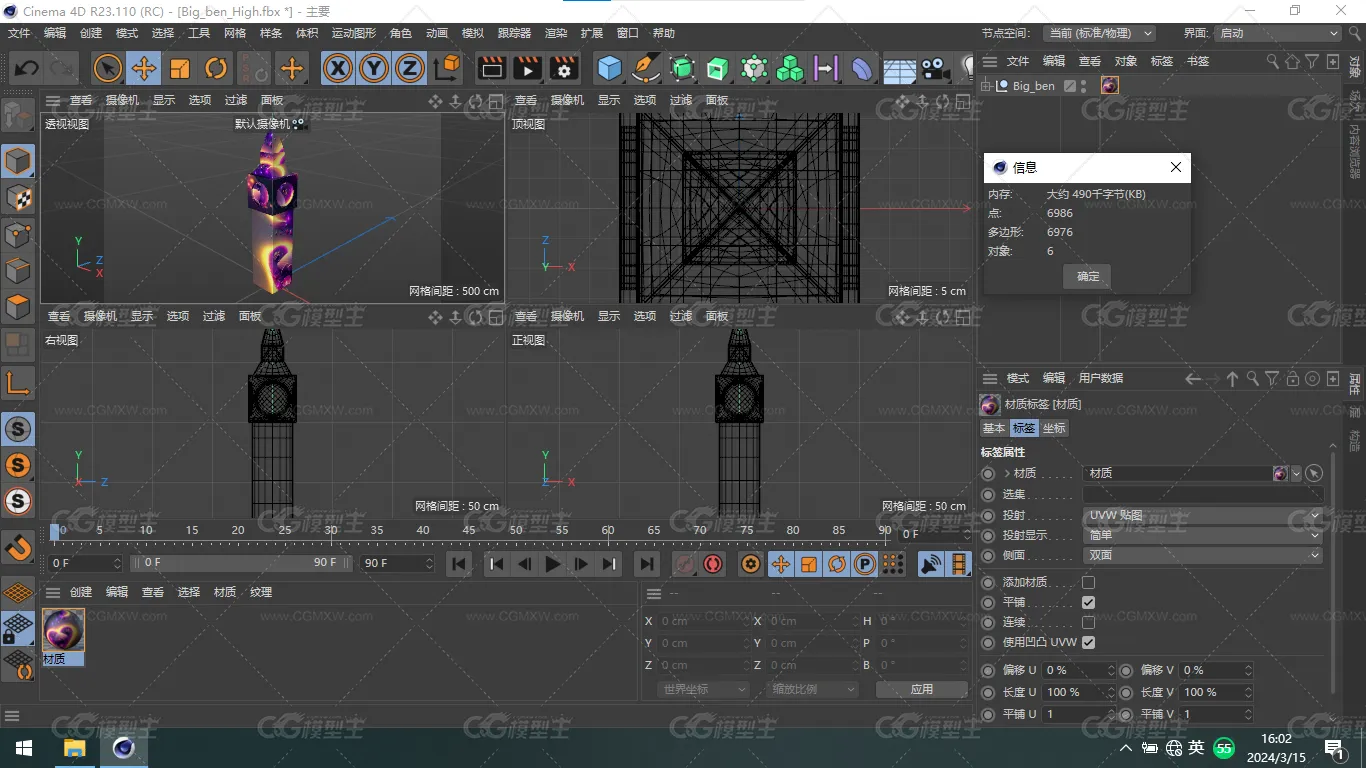Image resolution: width=1366 pixels, height=768 pixels.
Task: Render to Picture Viewer
Action: tap(527, 68)
